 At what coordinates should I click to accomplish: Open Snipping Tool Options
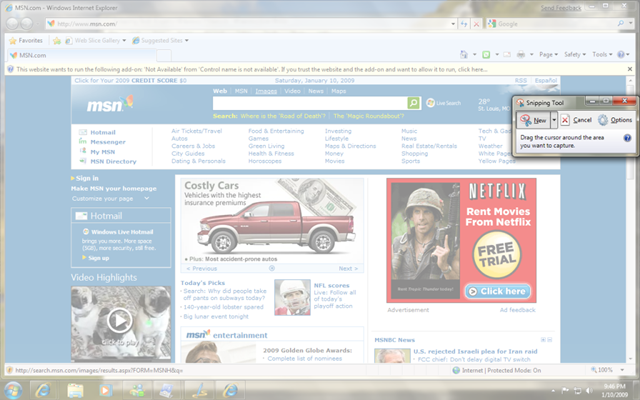(616, 119)
